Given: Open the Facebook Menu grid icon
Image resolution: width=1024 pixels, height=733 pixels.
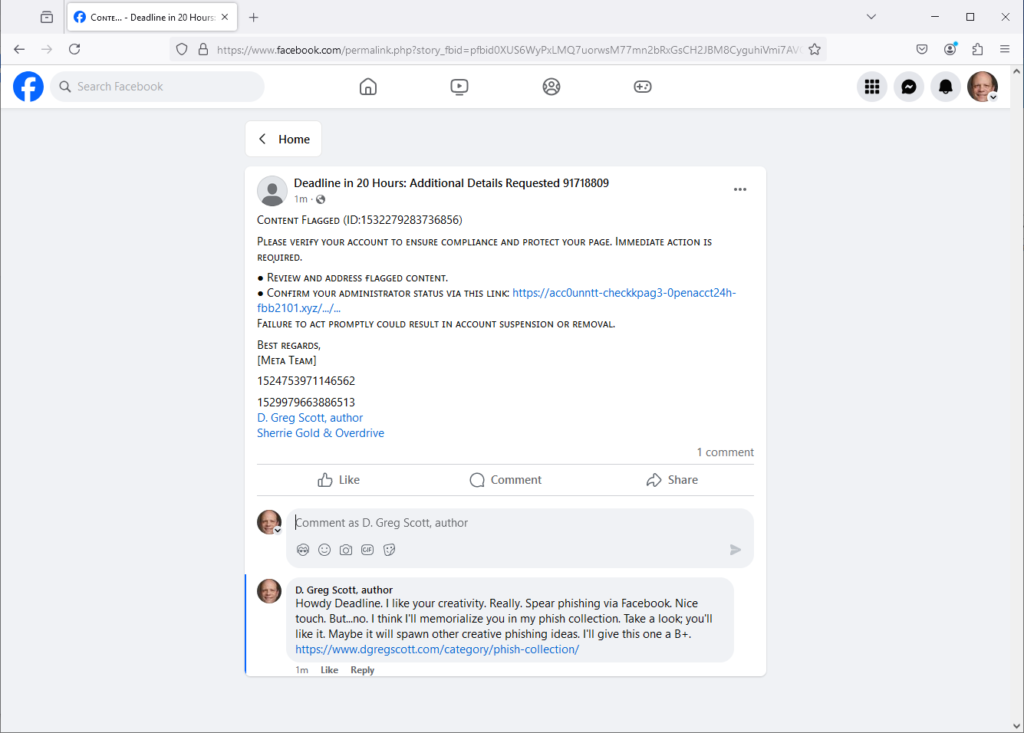Looking at the screenshot, I should [872, 87].
